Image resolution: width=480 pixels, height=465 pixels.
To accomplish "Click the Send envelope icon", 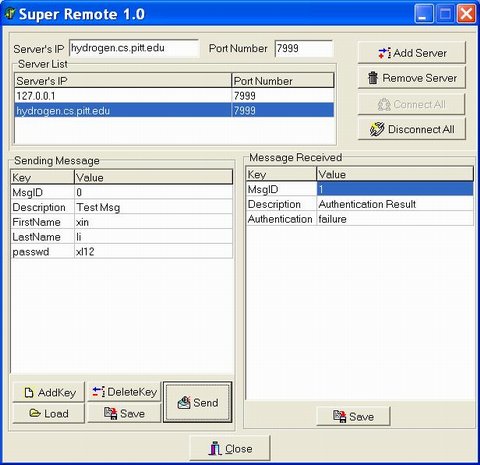I will (184, 403).
